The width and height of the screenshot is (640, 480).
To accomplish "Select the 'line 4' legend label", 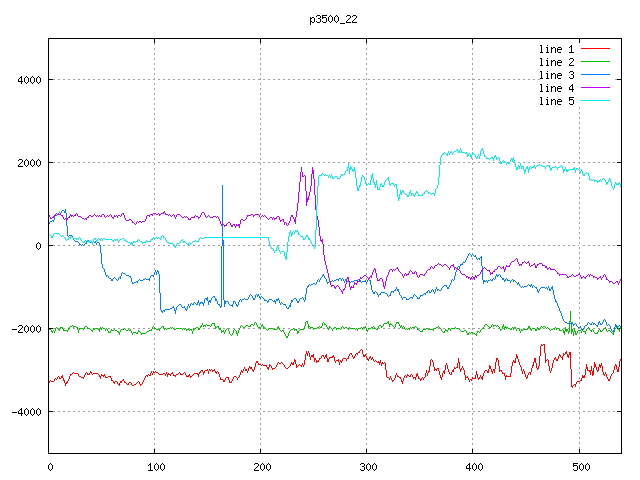I will [556, 88].
